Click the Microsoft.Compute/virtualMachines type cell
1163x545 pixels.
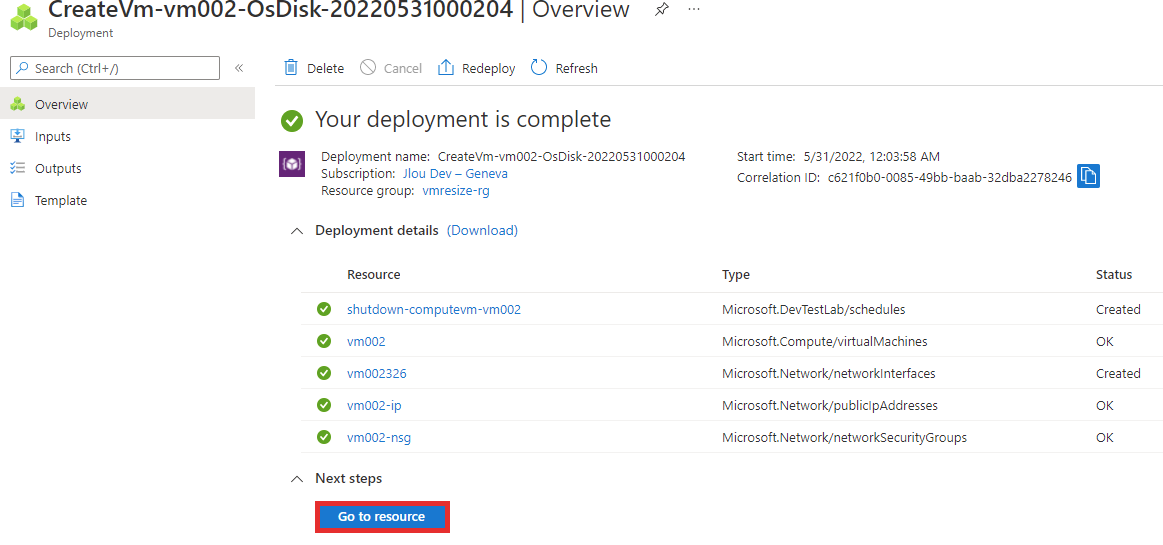[825, 341]
